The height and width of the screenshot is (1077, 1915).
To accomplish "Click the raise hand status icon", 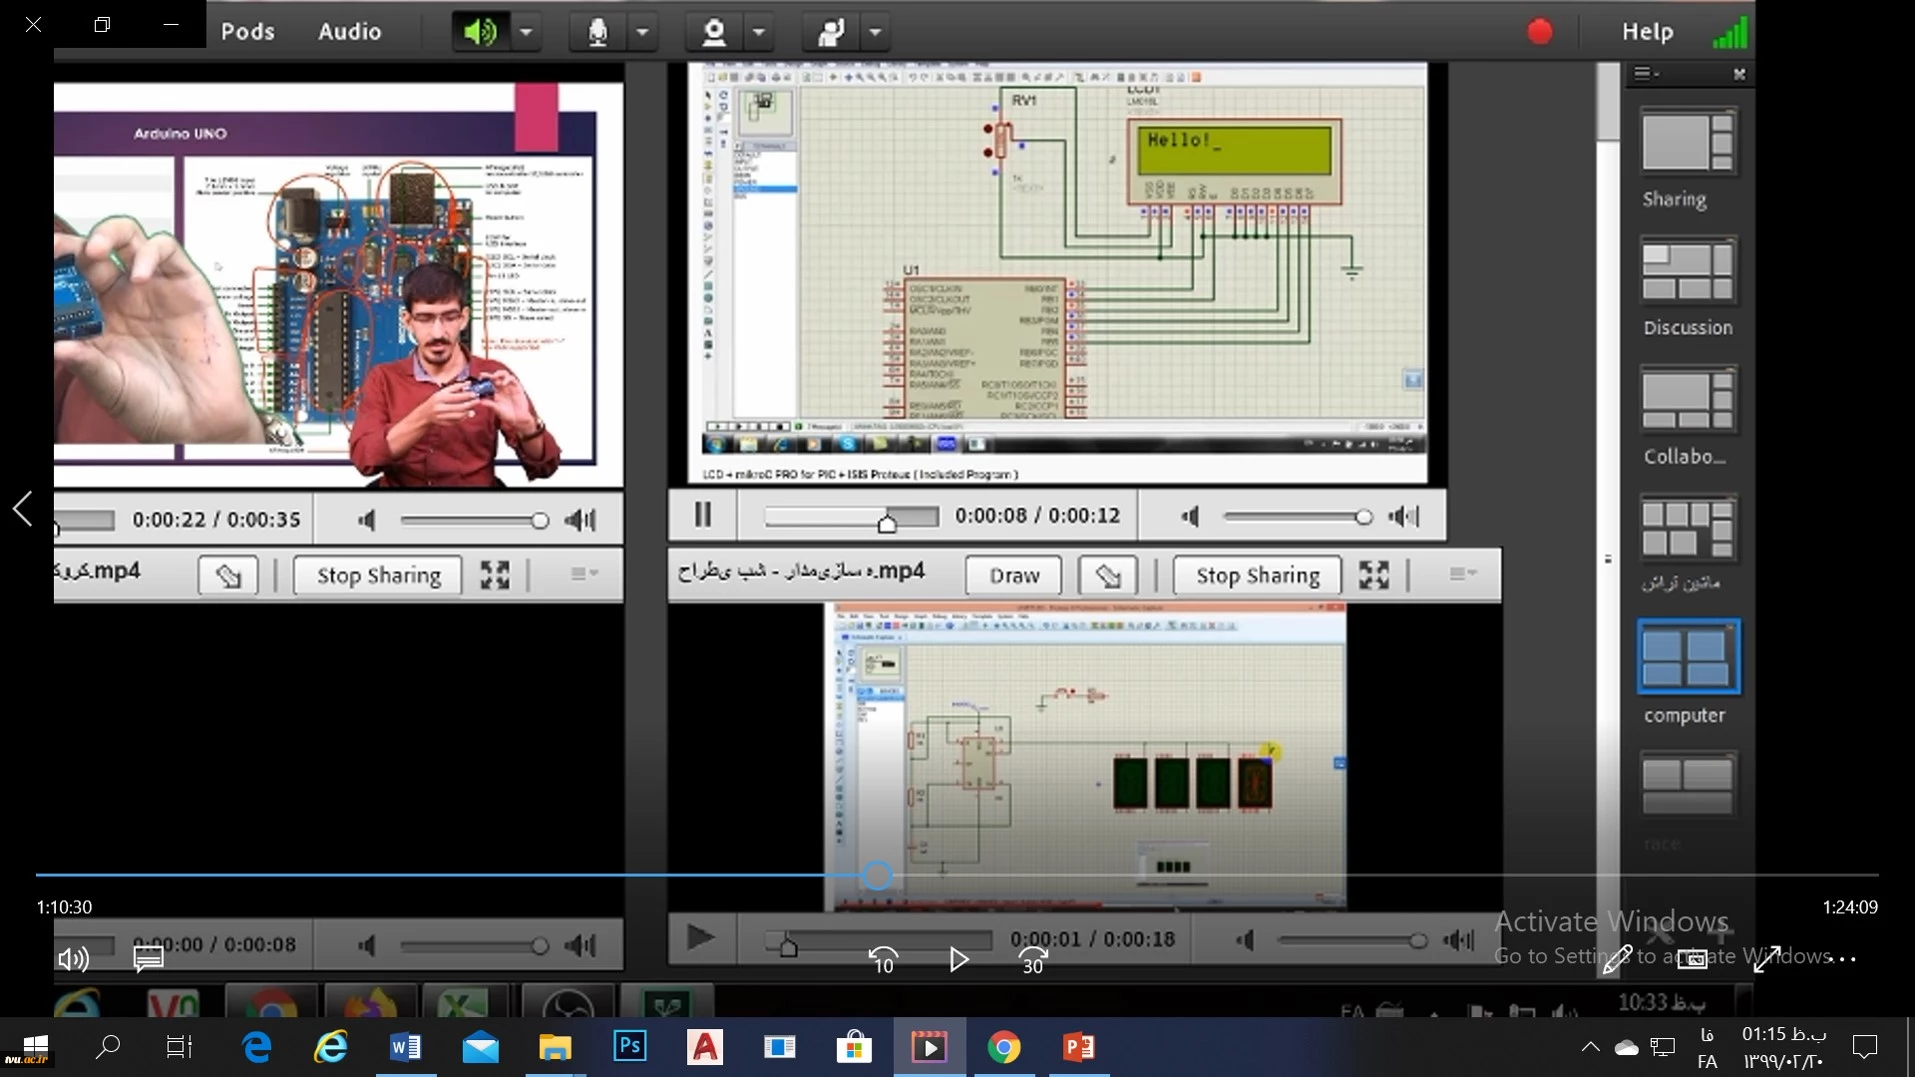I will click(x=830, y=32).
